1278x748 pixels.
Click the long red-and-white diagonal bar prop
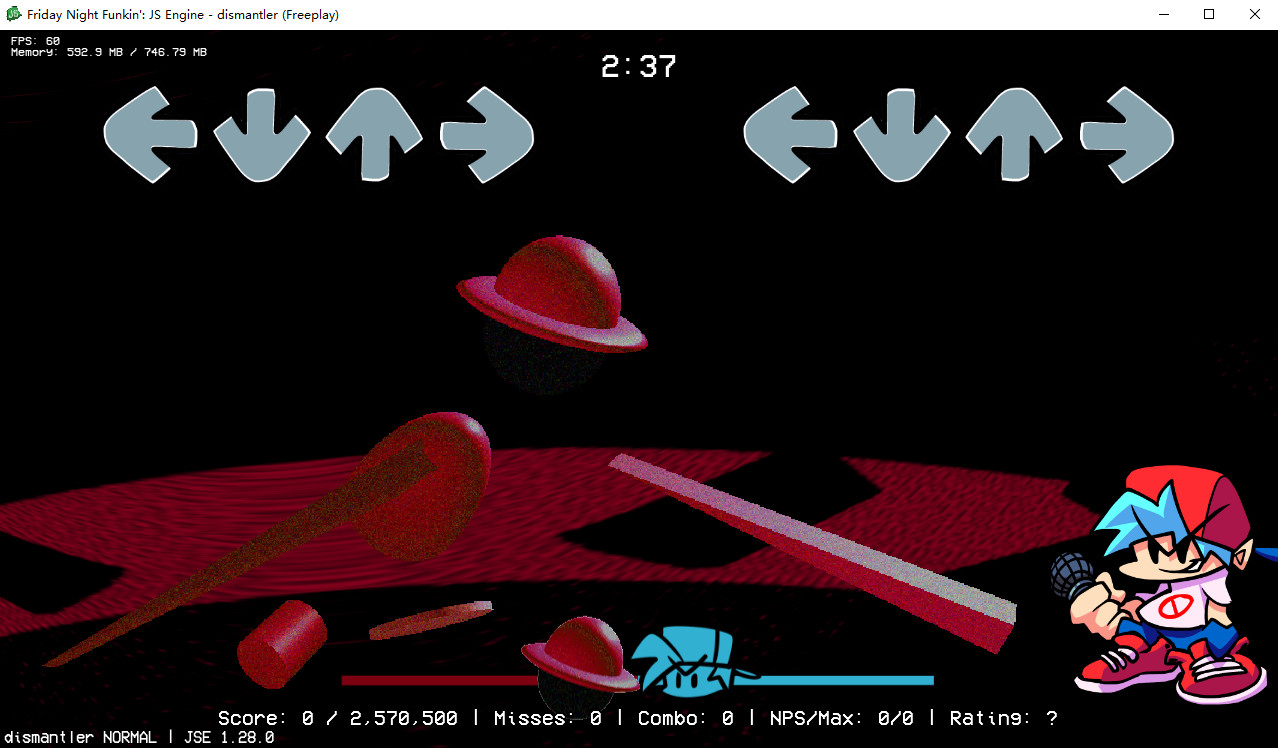pyautogui.click(x=812, y=552)
